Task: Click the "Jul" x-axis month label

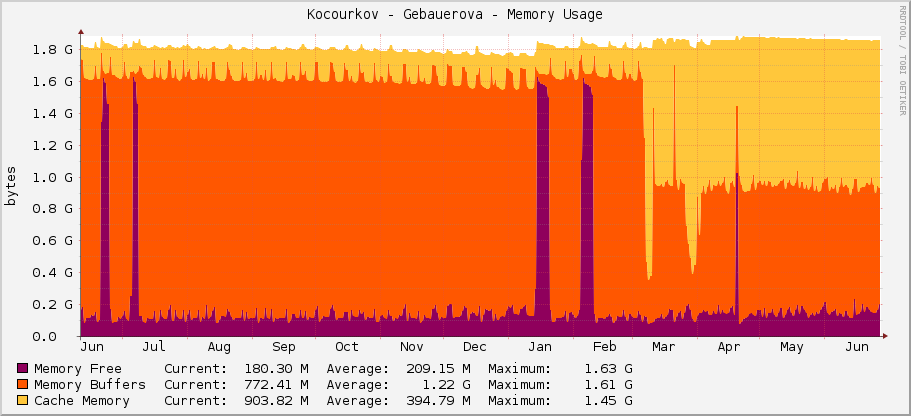Action: pos(154,347)
